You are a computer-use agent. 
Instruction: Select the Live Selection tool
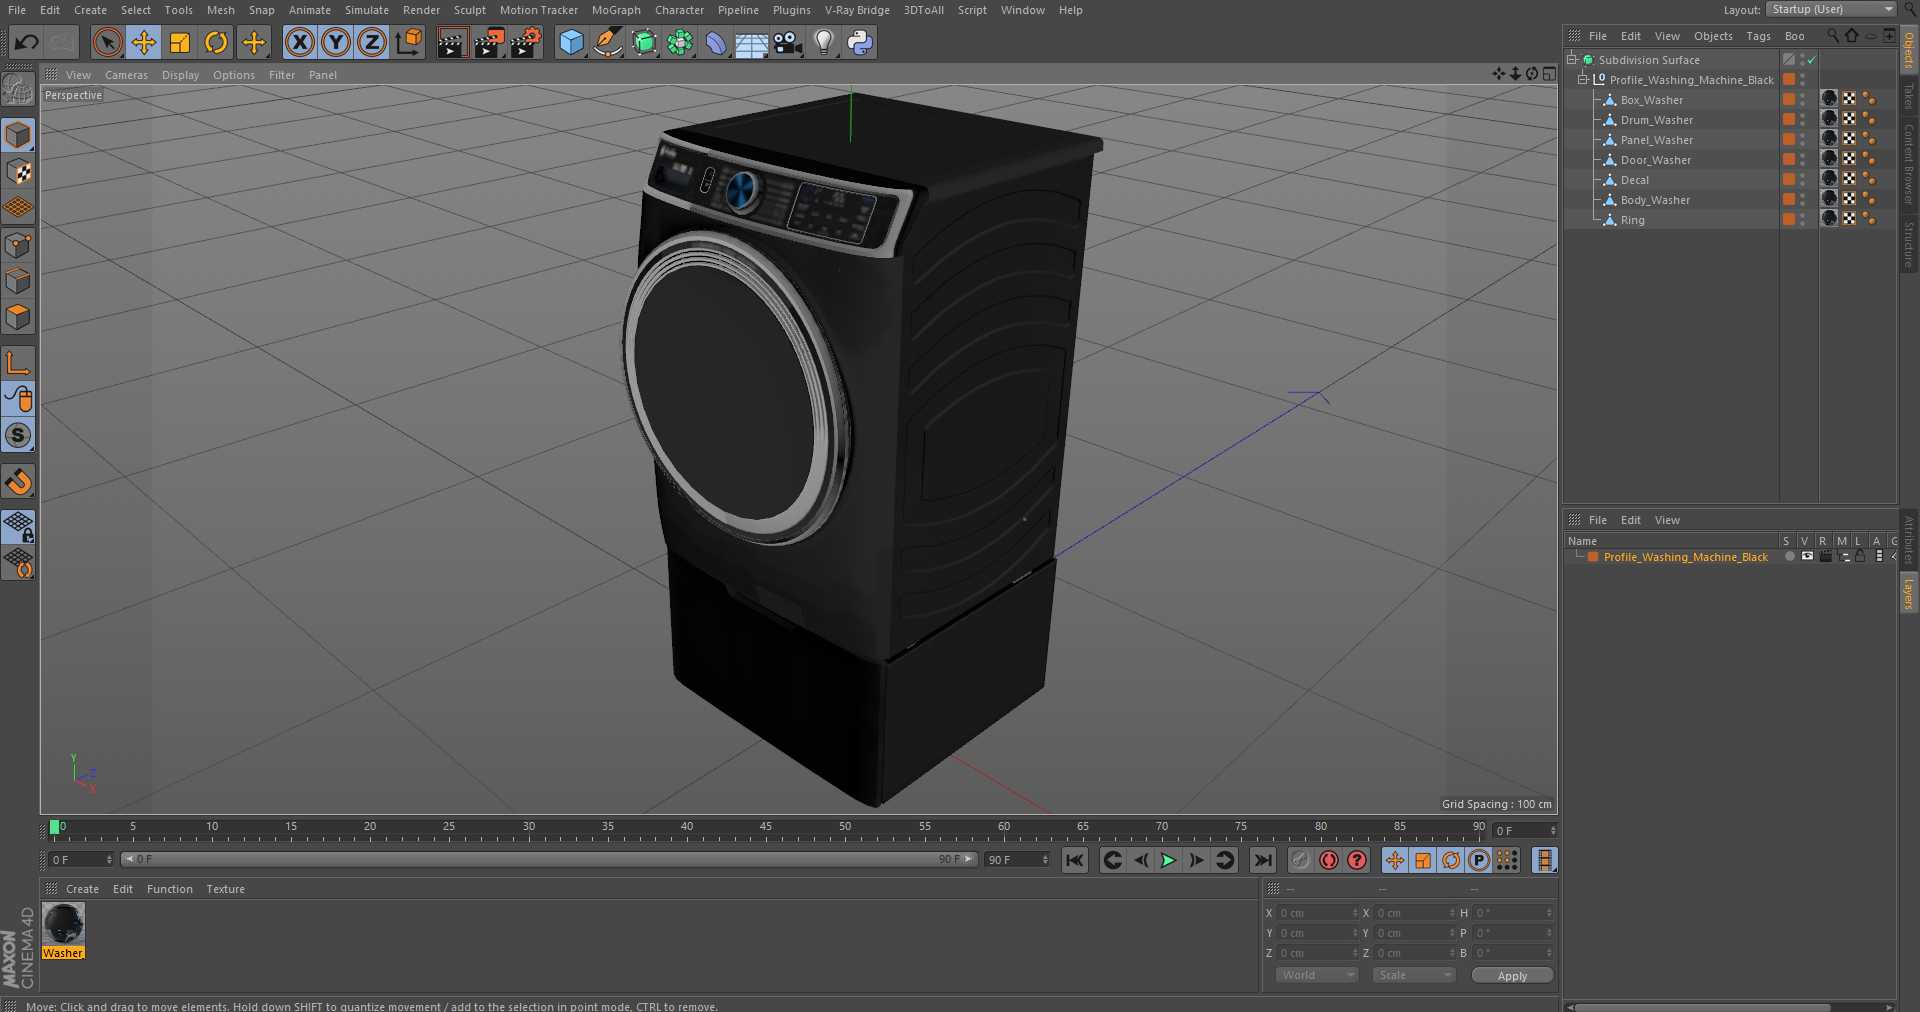[x=107, y=42]
